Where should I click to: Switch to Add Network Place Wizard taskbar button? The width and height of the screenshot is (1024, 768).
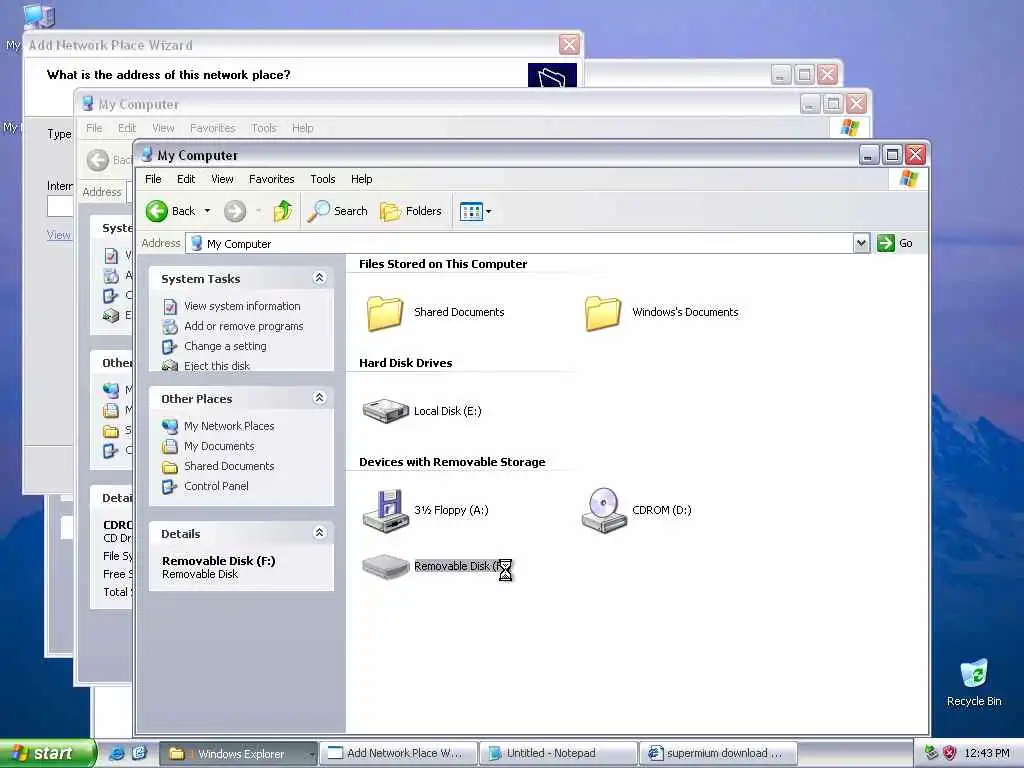(399, 754)
